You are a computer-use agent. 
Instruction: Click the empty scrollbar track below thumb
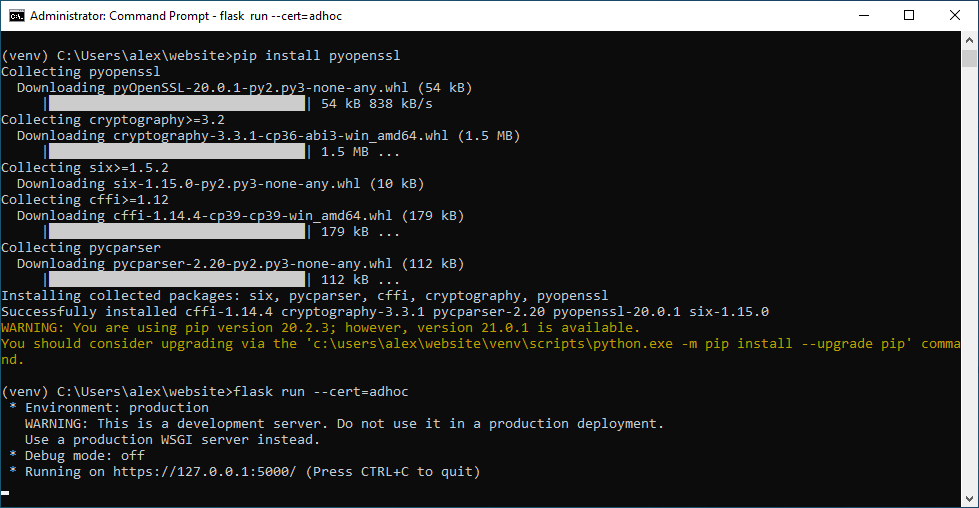969,300
